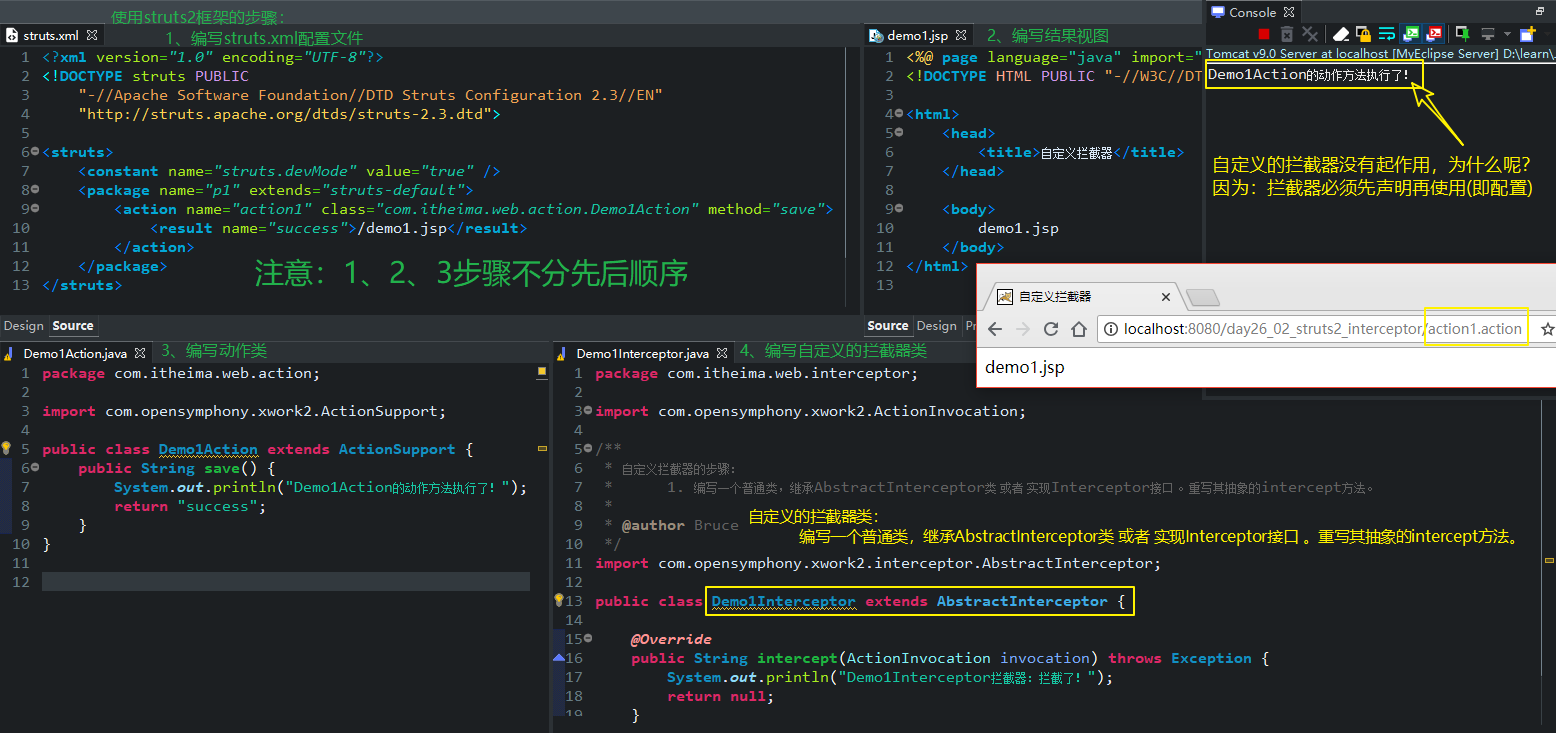Remove all terminated launches (double X icon)
Screen dimensions: 1556x733
[x=1310, y=34]
